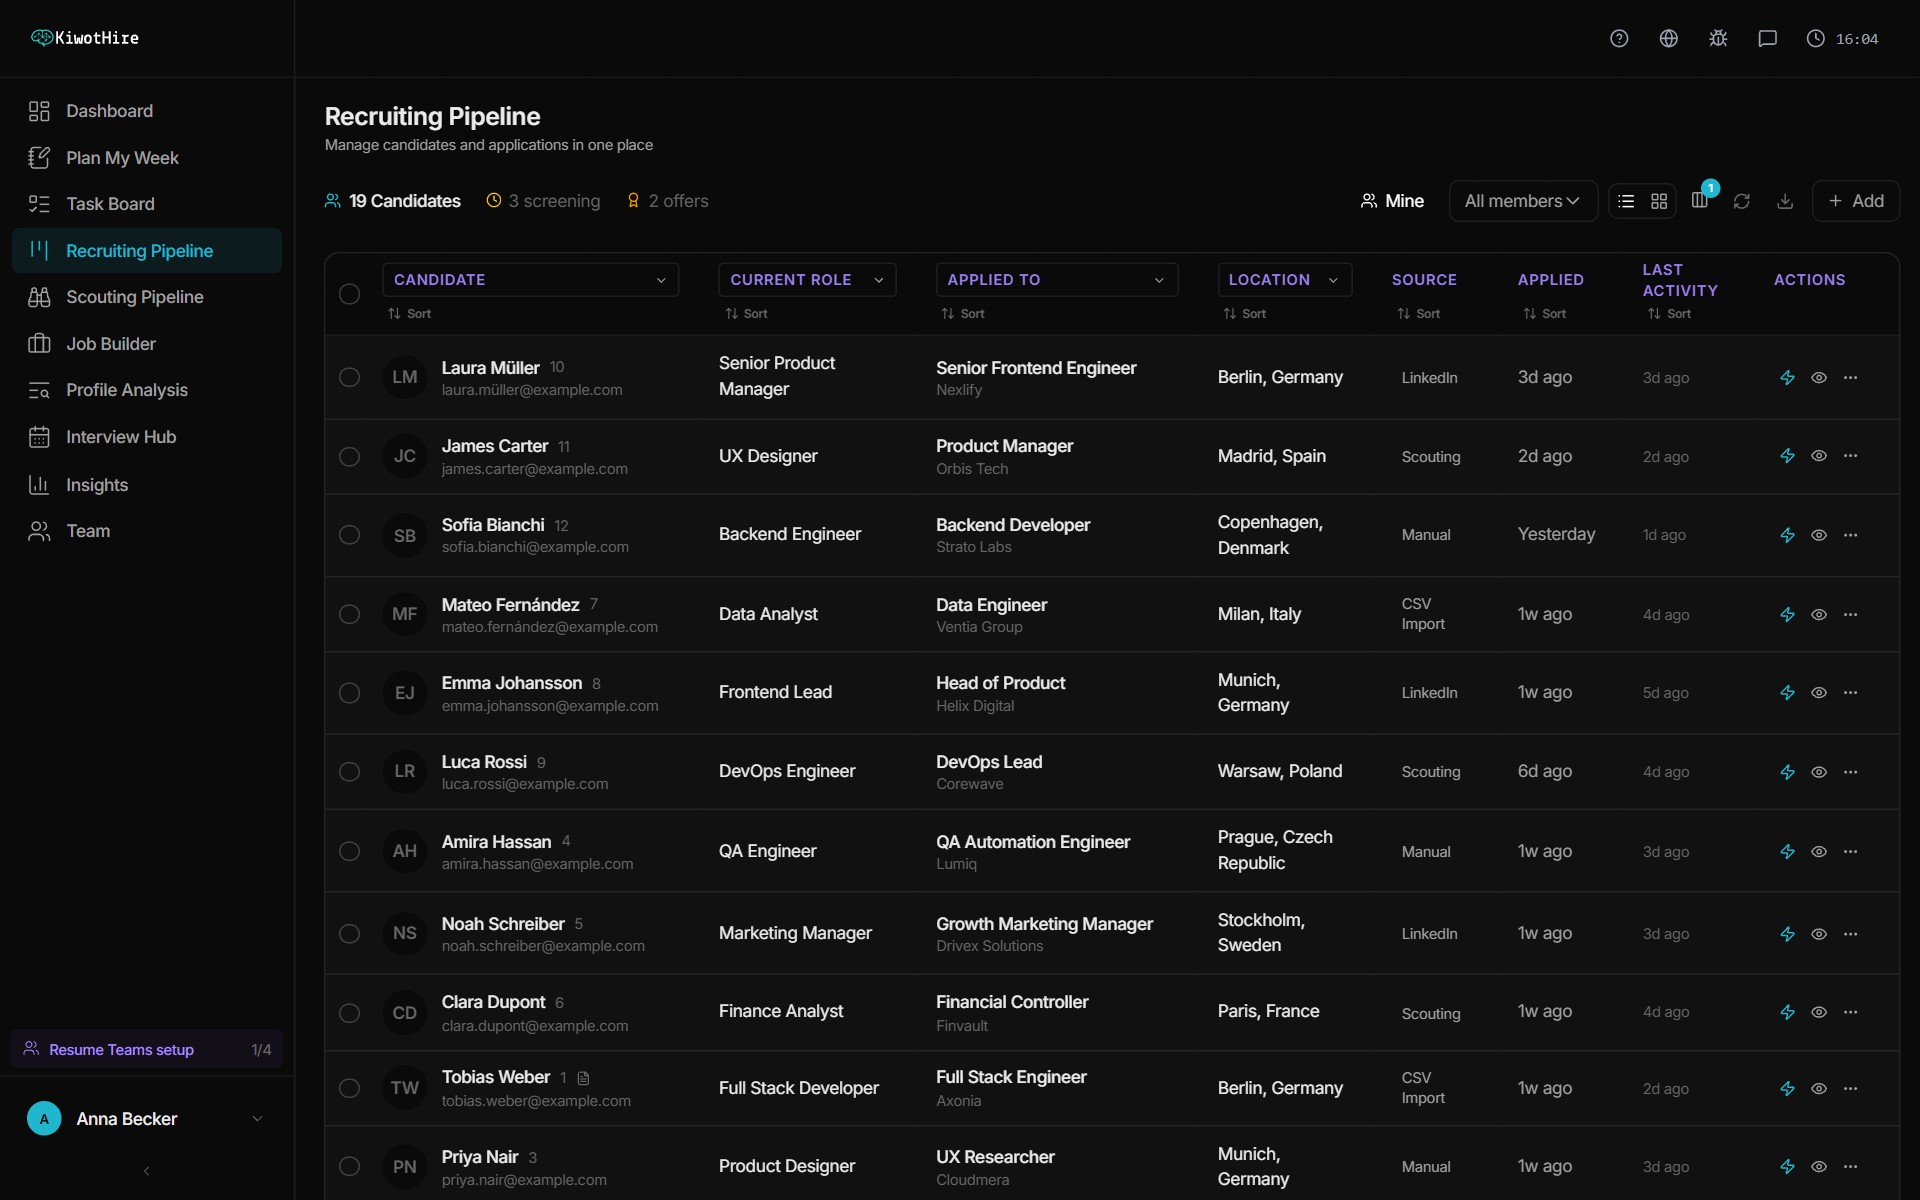Run quick action for Laura Müller
Image resolution: width=1920 pixels, height=1200 pixels.
point(1787,378)
